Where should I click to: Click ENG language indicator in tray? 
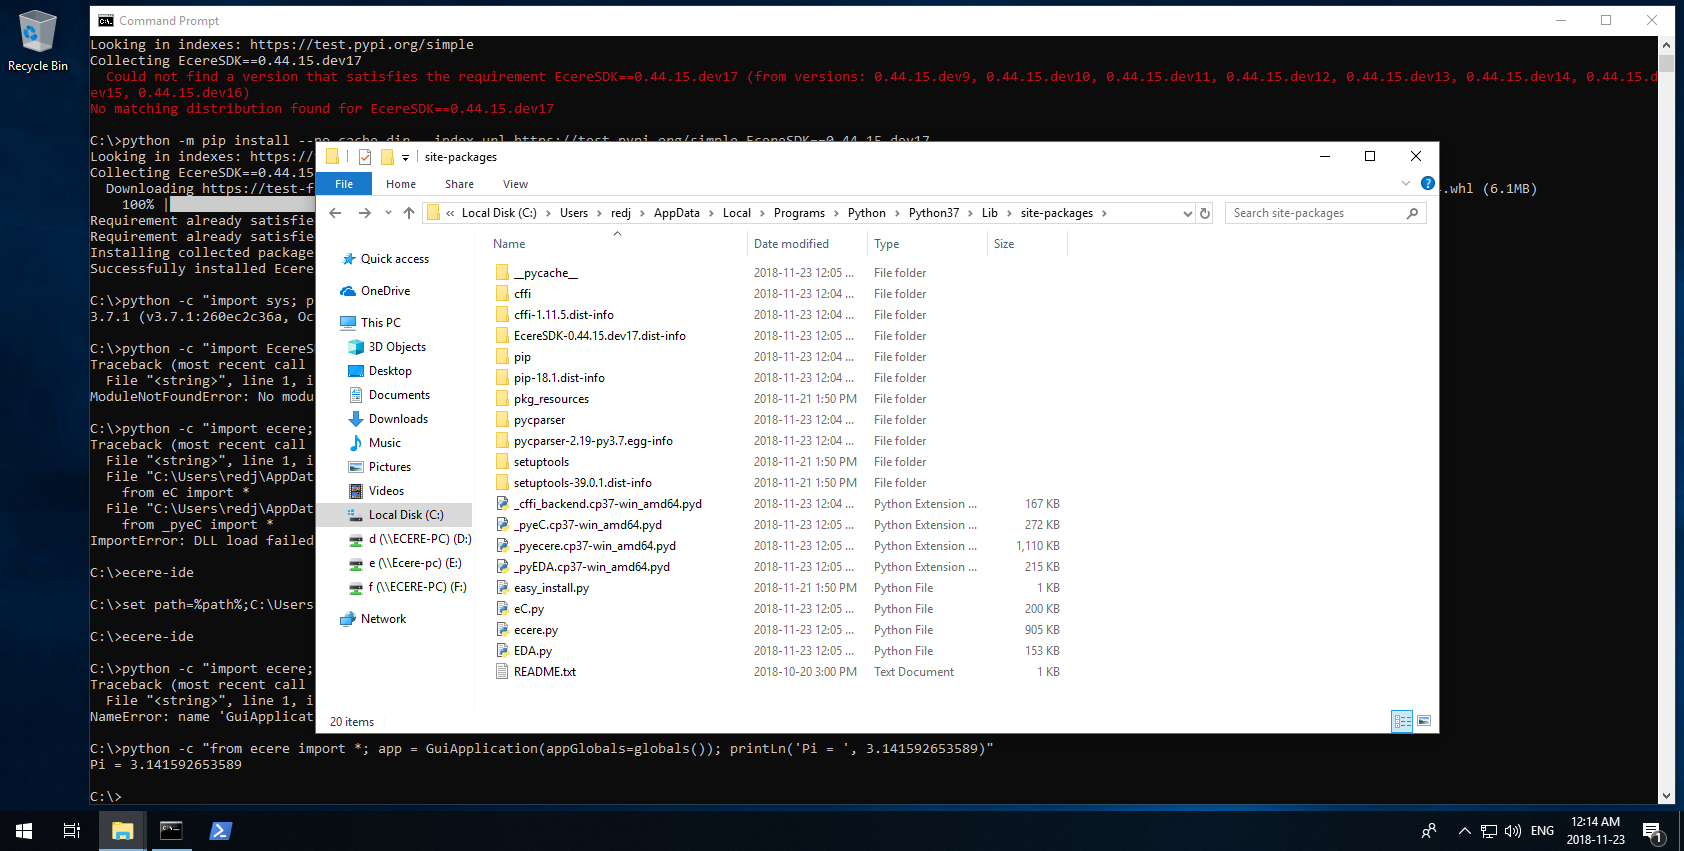(x=1542, y=831)
